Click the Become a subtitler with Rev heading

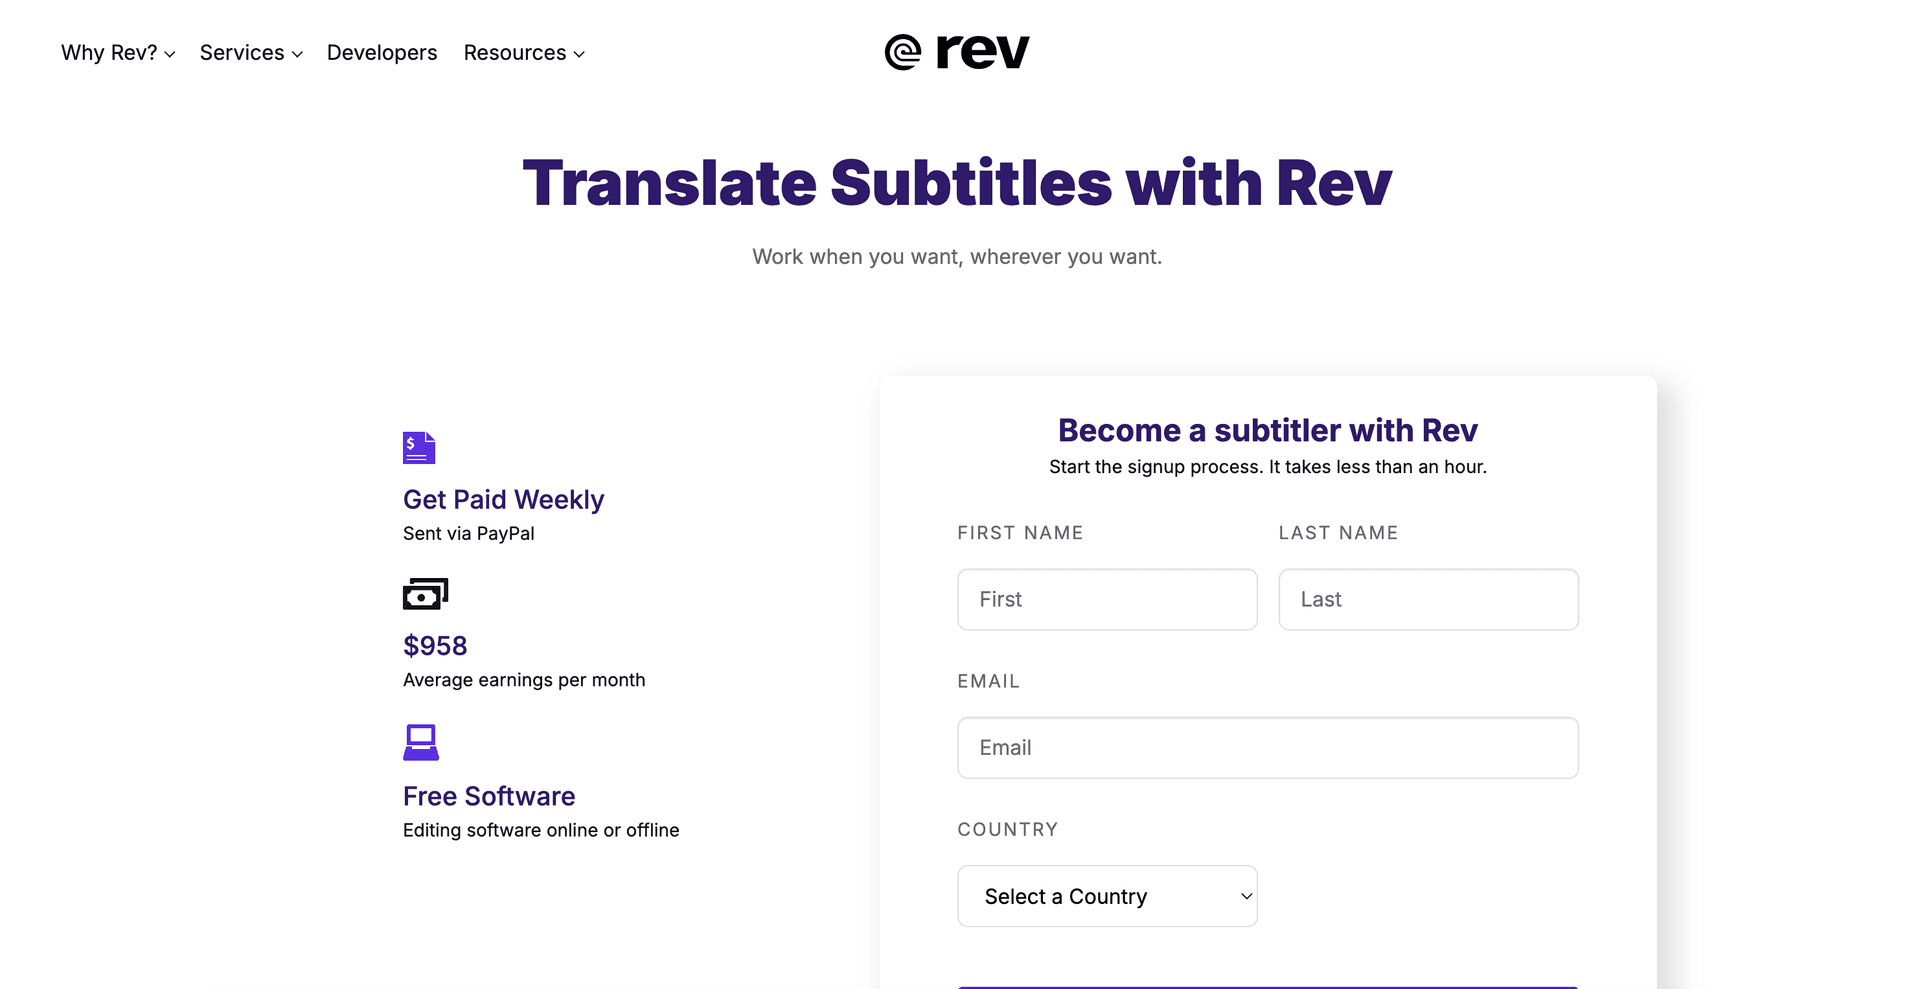(x=1267, y=430)
